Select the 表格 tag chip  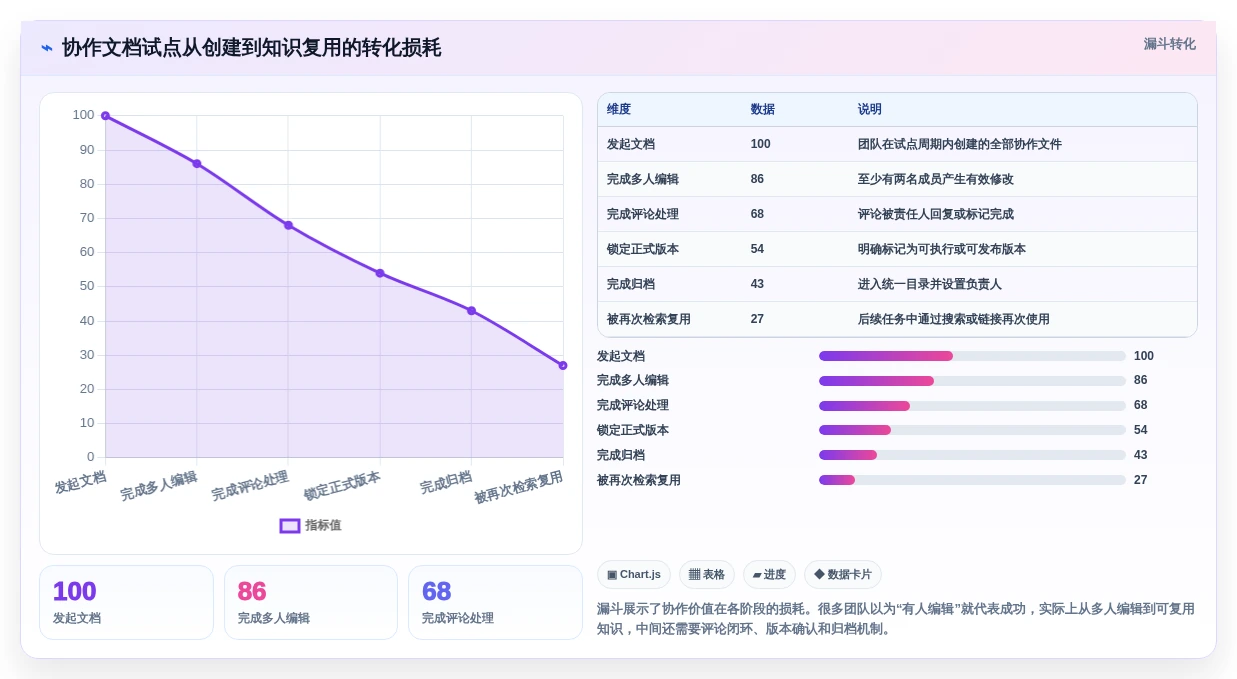click(707, 575)
